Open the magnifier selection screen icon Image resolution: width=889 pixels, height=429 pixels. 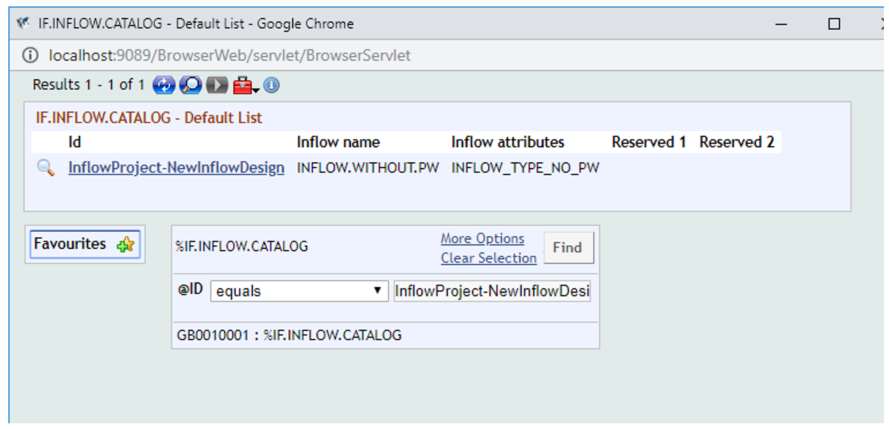coord(190,86)
